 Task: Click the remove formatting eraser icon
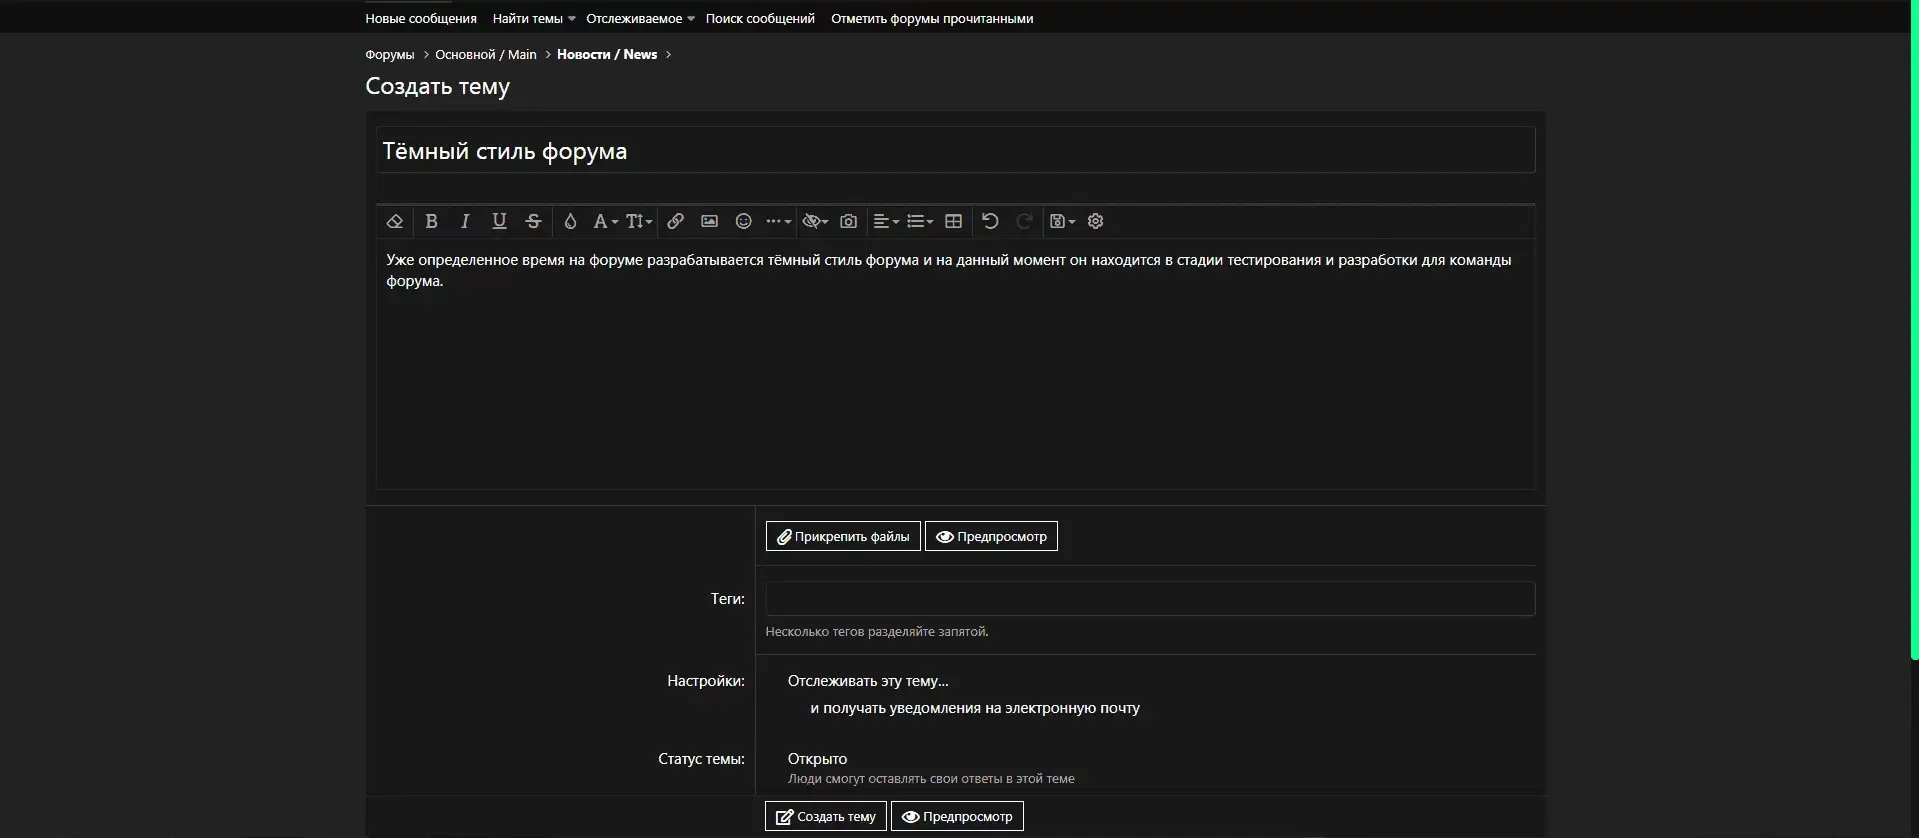(x=395, y=221)
